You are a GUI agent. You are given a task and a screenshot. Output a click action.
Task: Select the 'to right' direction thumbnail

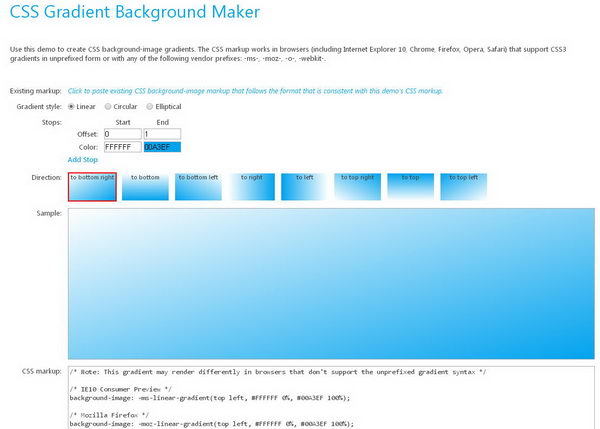(251, 187)
